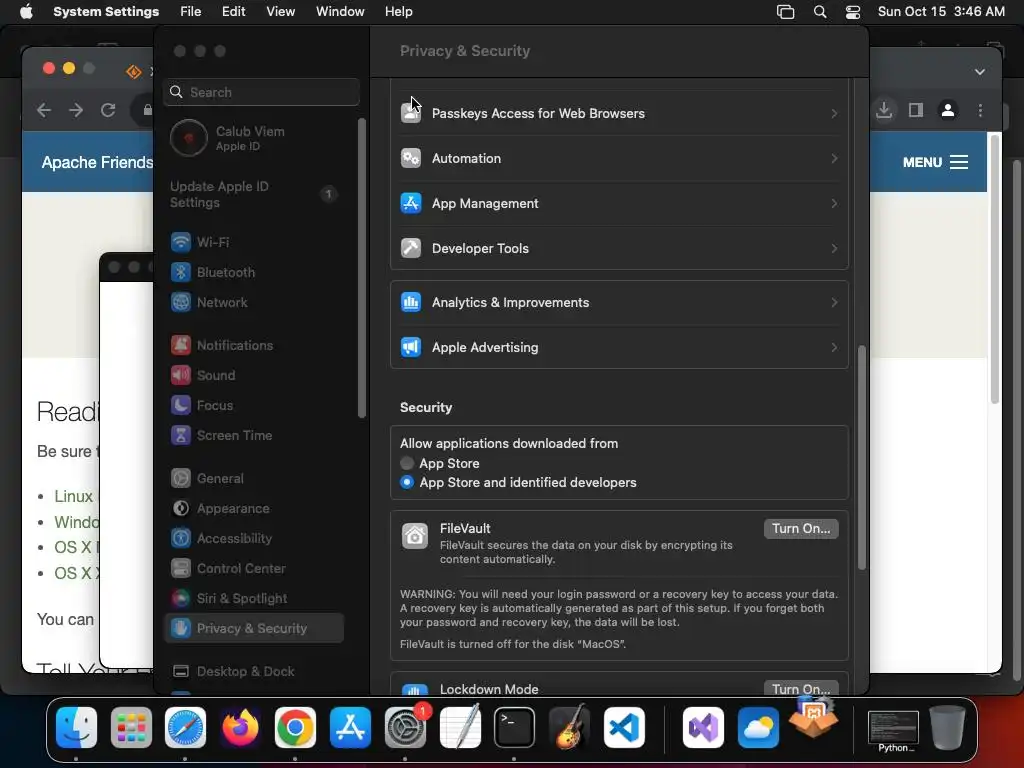Viewport: 1024px width, 768px height.
Task: Select the App Store radio option
Action: pos(407,463)
